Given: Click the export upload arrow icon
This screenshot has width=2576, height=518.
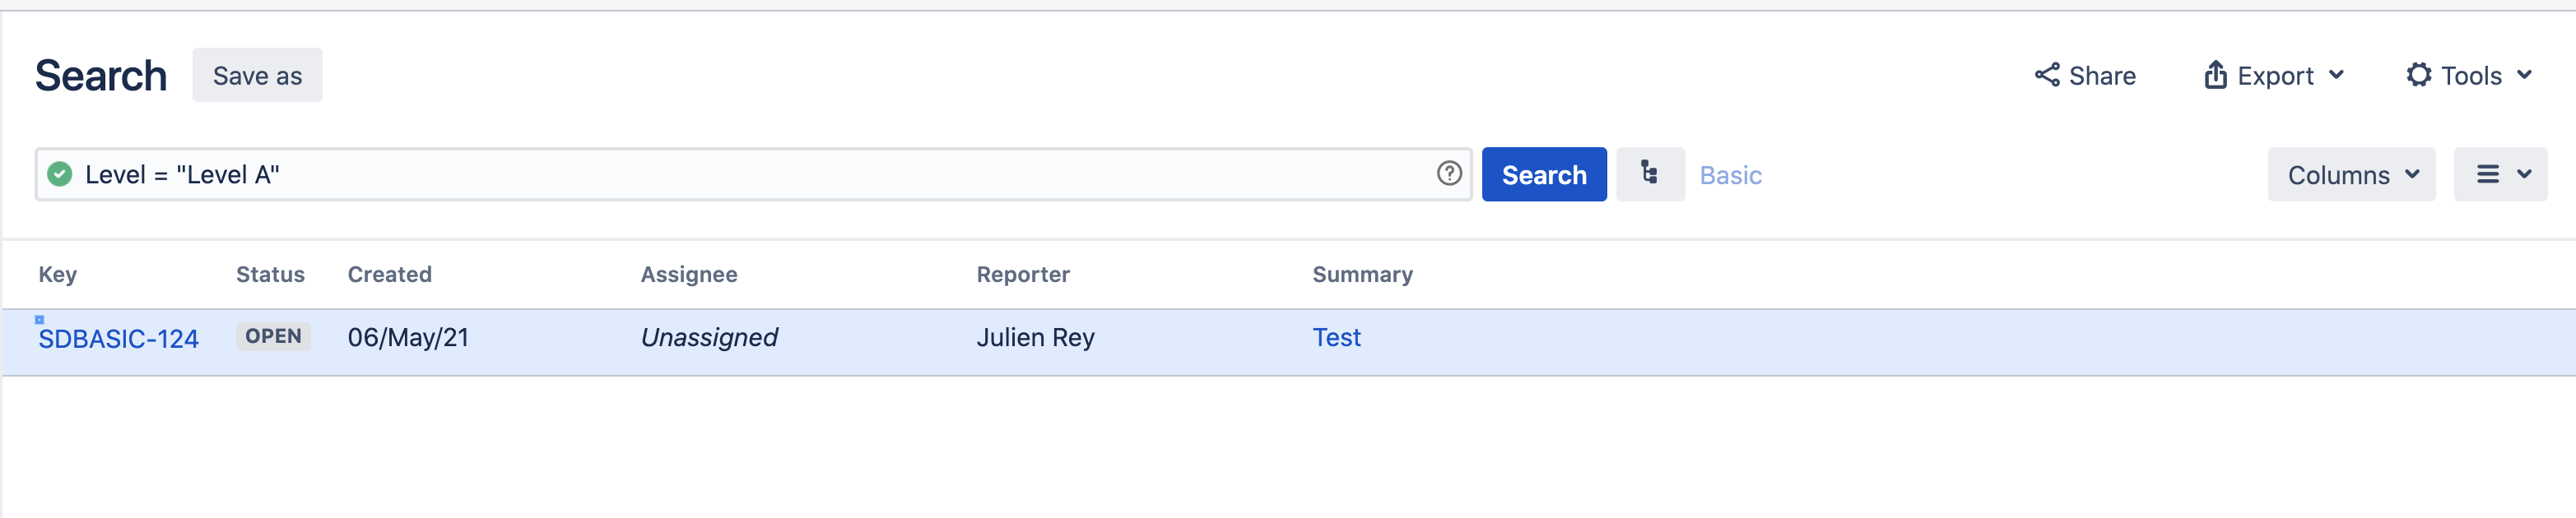Looking at the screenshot, I should pyautogui.click(x=2215, y=75).
